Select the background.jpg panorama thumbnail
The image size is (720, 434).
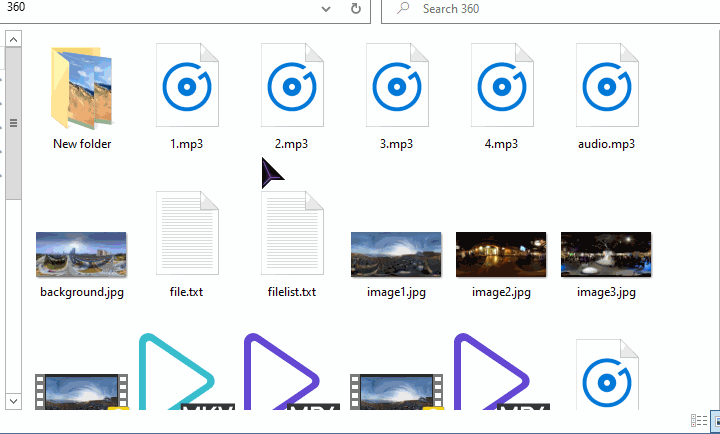coord(81,254)
